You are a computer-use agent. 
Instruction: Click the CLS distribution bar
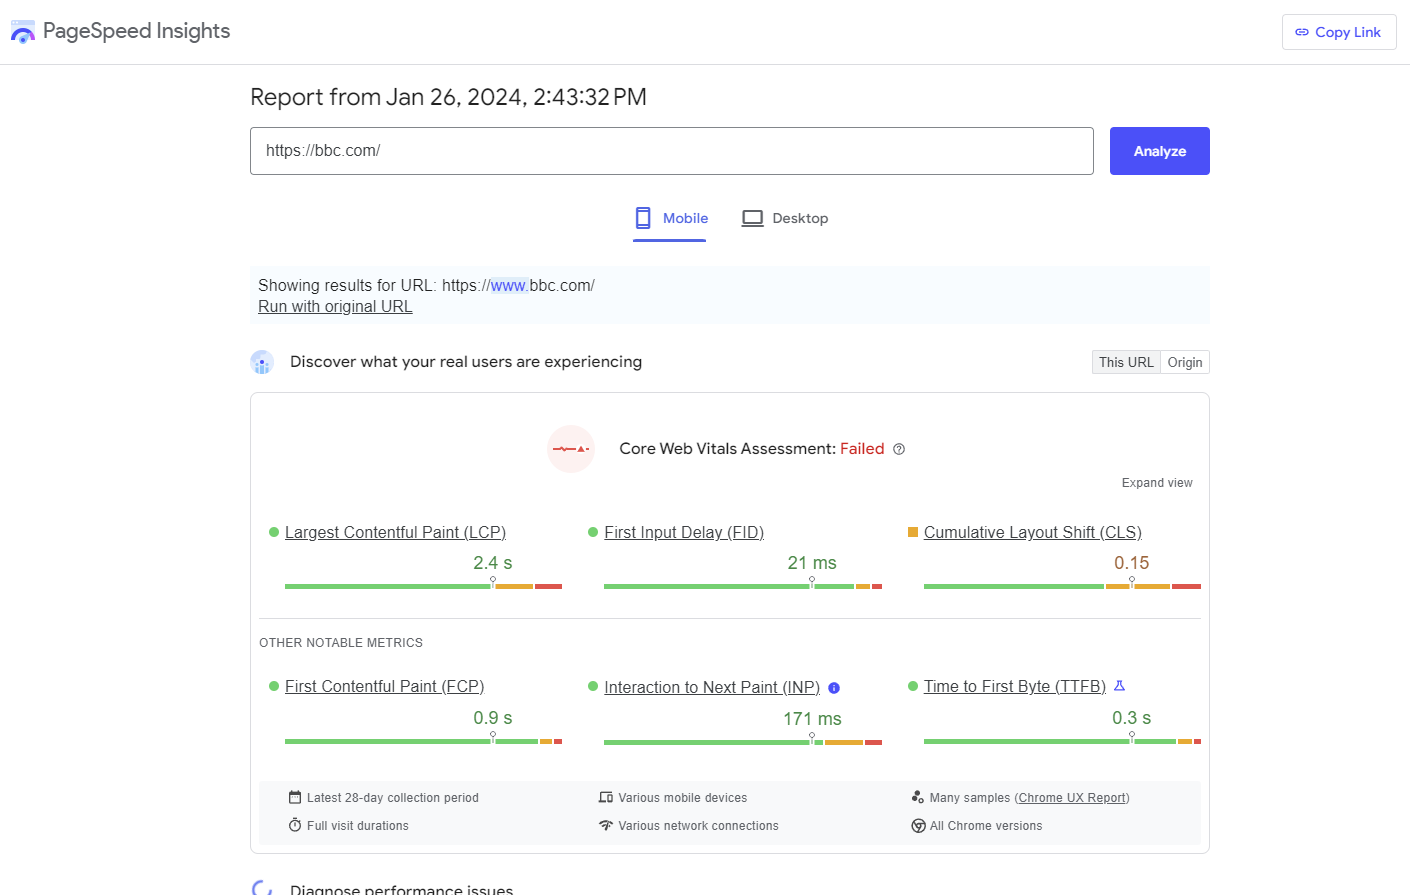1062,586
